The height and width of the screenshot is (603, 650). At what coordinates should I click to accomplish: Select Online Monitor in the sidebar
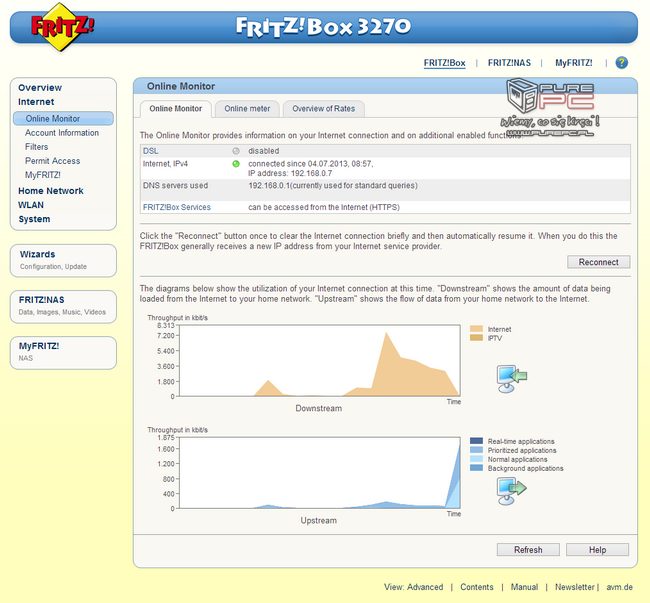[x=63, y=119]
